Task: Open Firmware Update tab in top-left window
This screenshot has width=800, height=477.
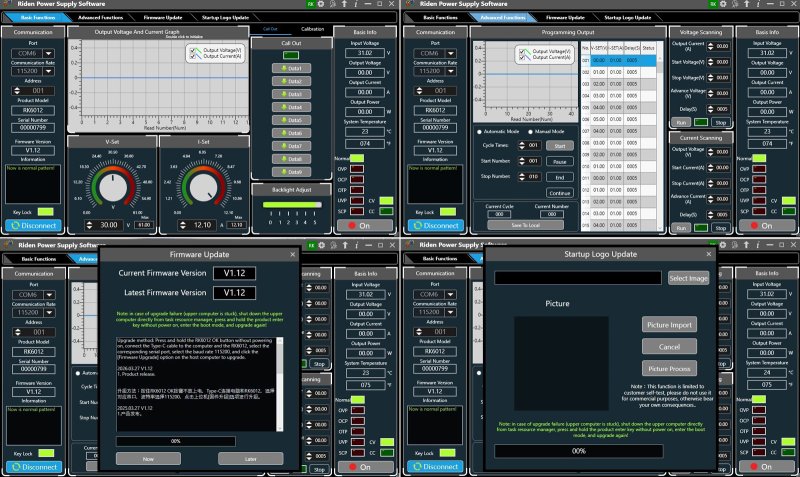Action: pos(163,17)
